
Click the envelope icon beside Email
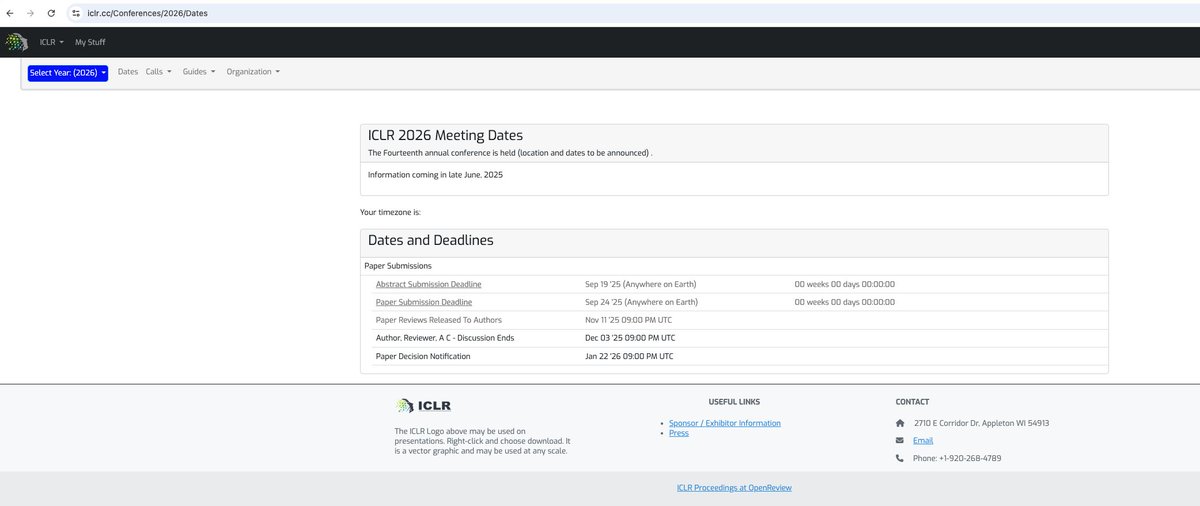(x=900, y=440)
